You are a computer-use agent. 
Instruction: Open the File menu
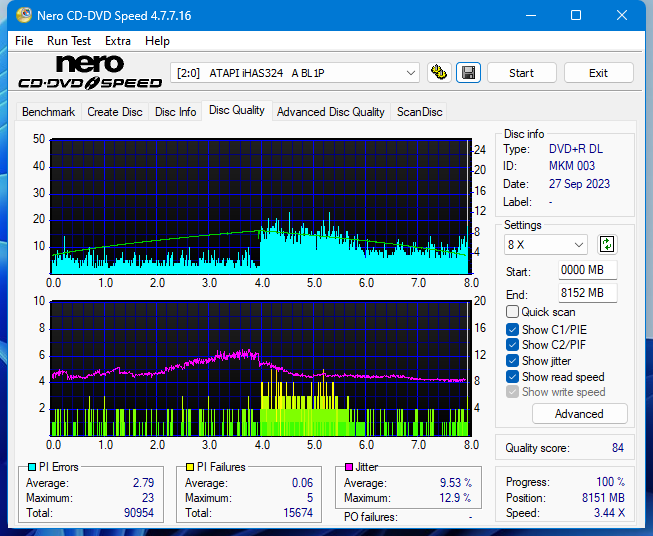tap(24, 41)
